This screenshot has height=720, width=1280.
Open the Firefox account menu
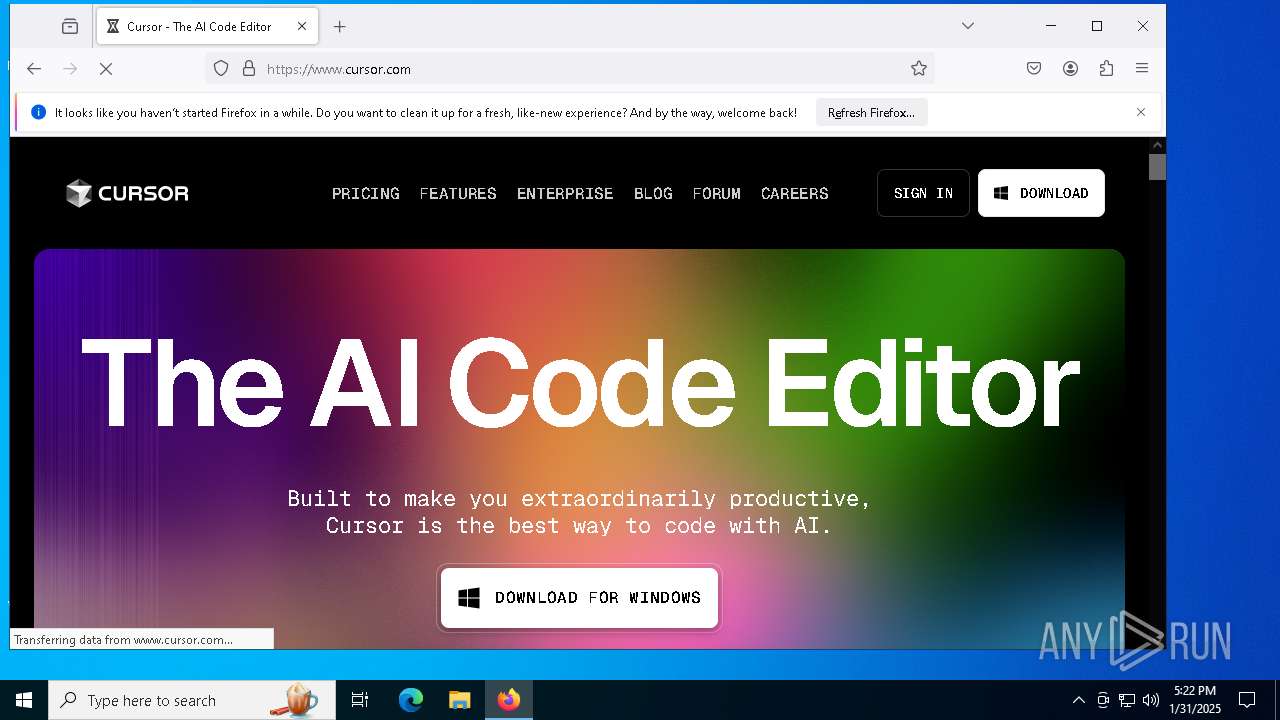pyautogui.click(x=1070, y=69)
